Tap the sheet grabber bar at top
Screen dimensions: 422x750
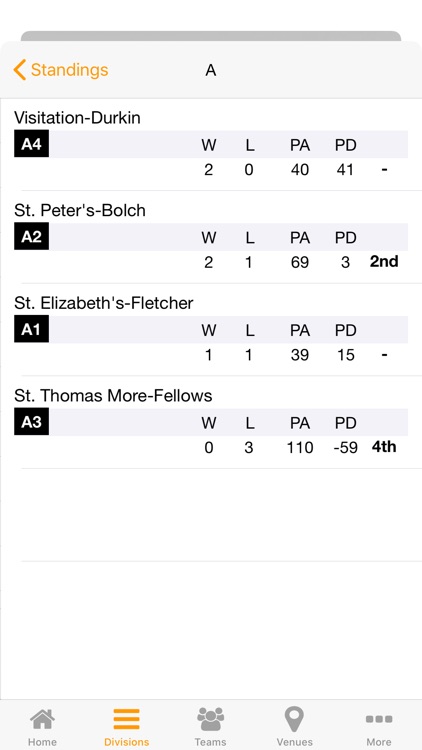click(x=211, y=36)
